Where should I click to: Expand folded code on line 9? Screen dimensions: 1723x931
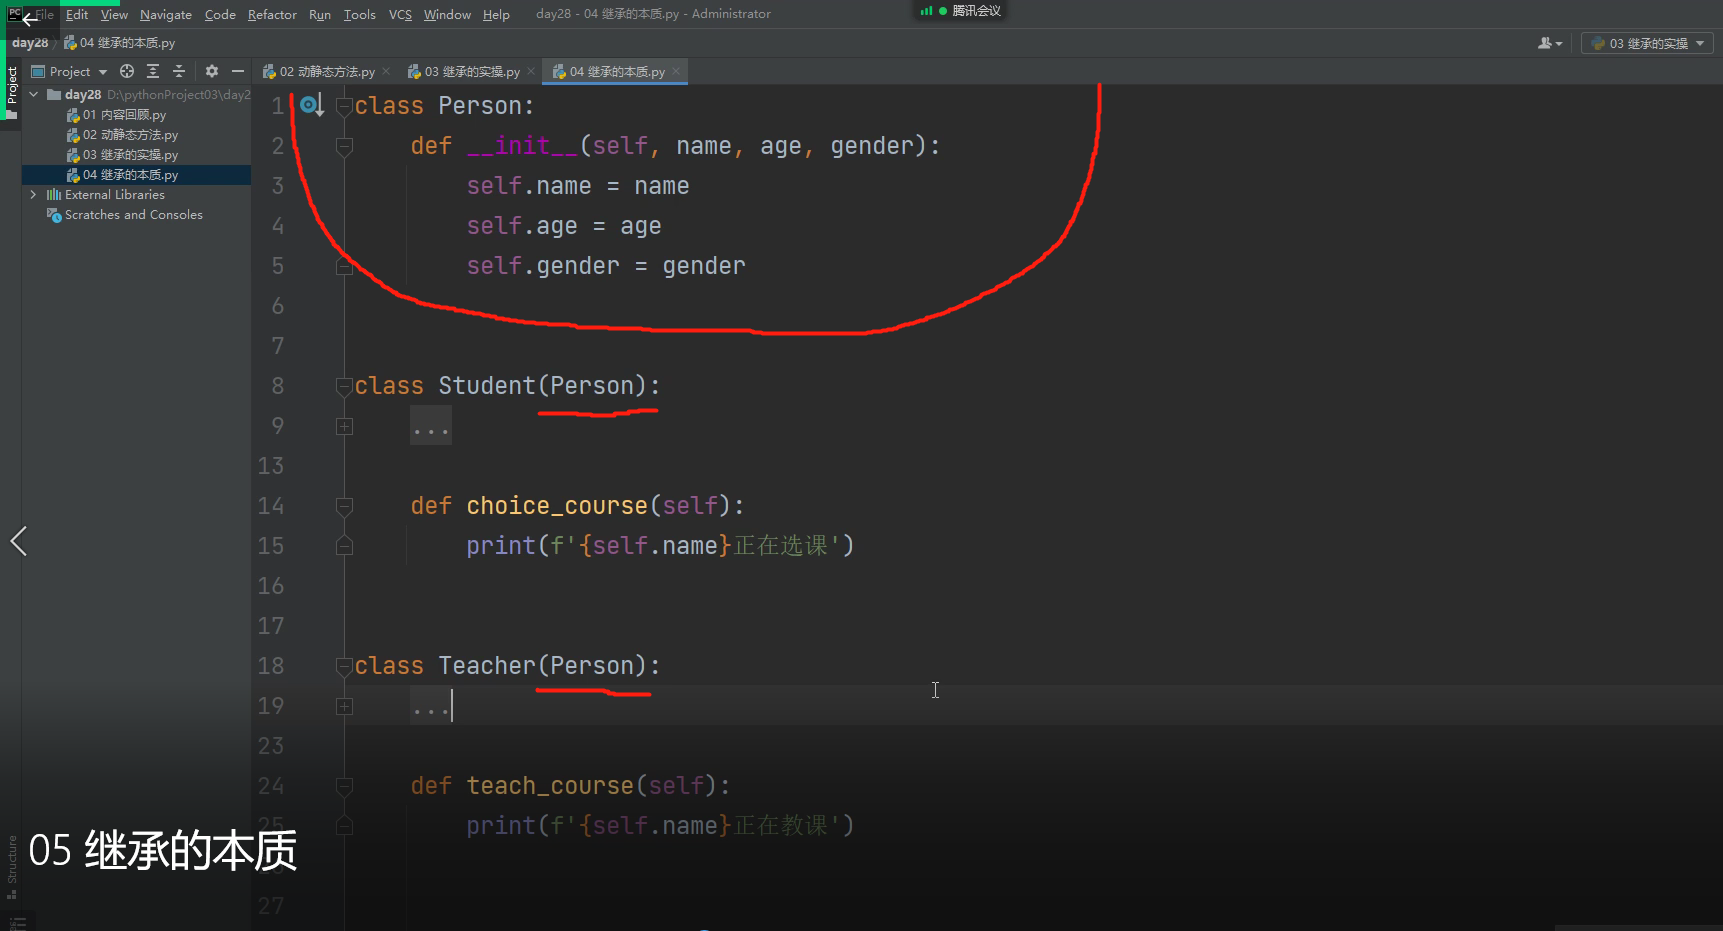click(x=344, y=426)
